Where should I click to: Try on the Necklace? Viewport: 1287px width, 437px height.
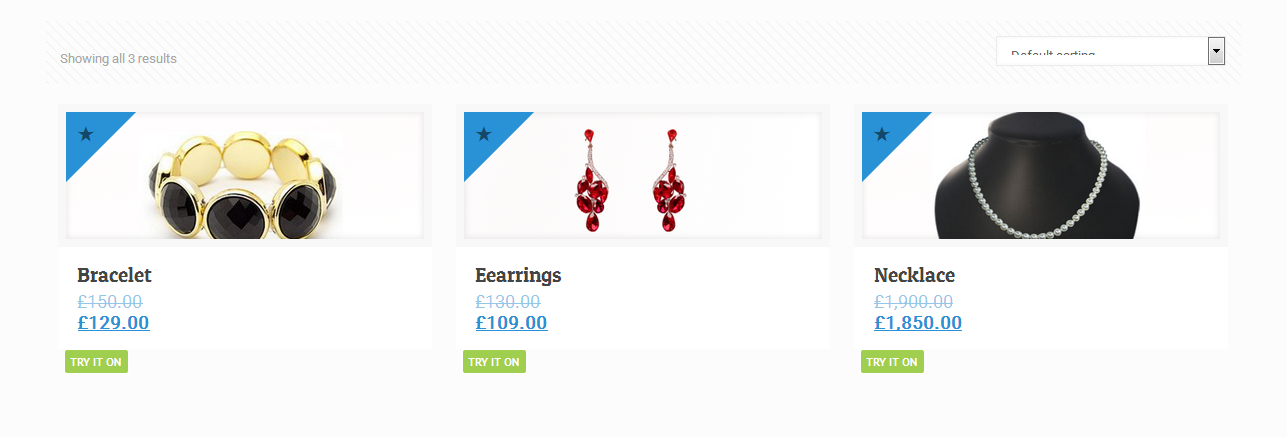(892, 362)
